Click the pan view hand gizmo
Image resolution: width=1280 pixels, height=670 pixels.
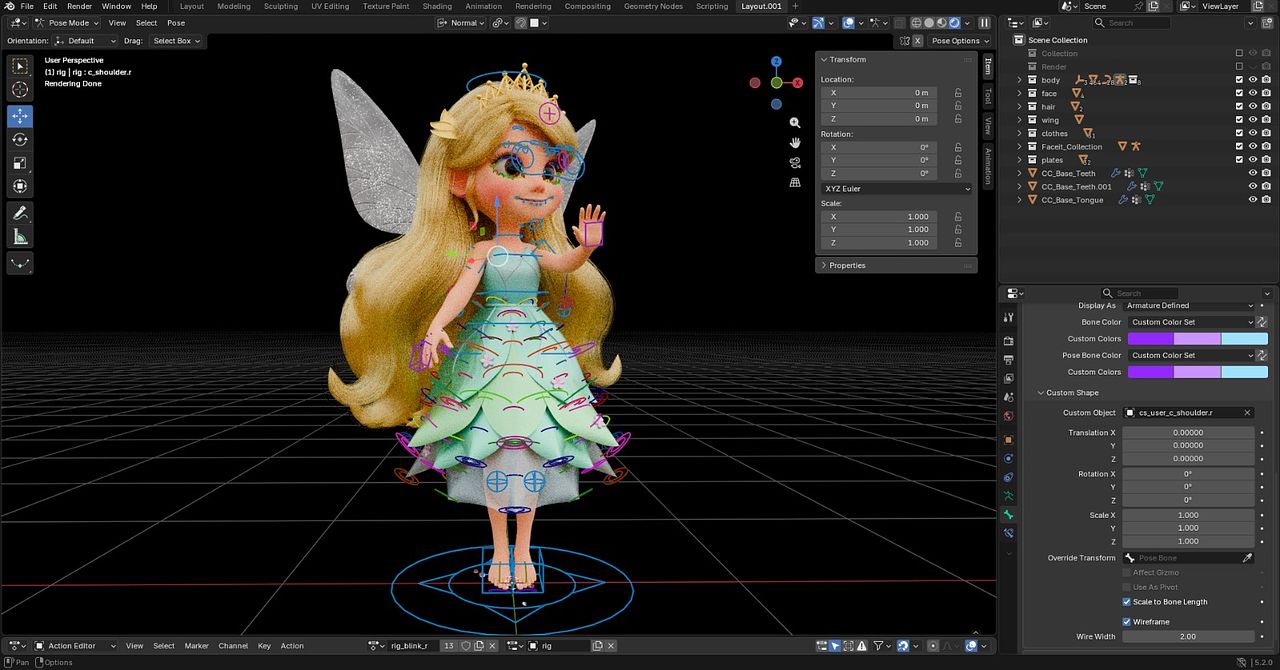(x=795, y=142)
